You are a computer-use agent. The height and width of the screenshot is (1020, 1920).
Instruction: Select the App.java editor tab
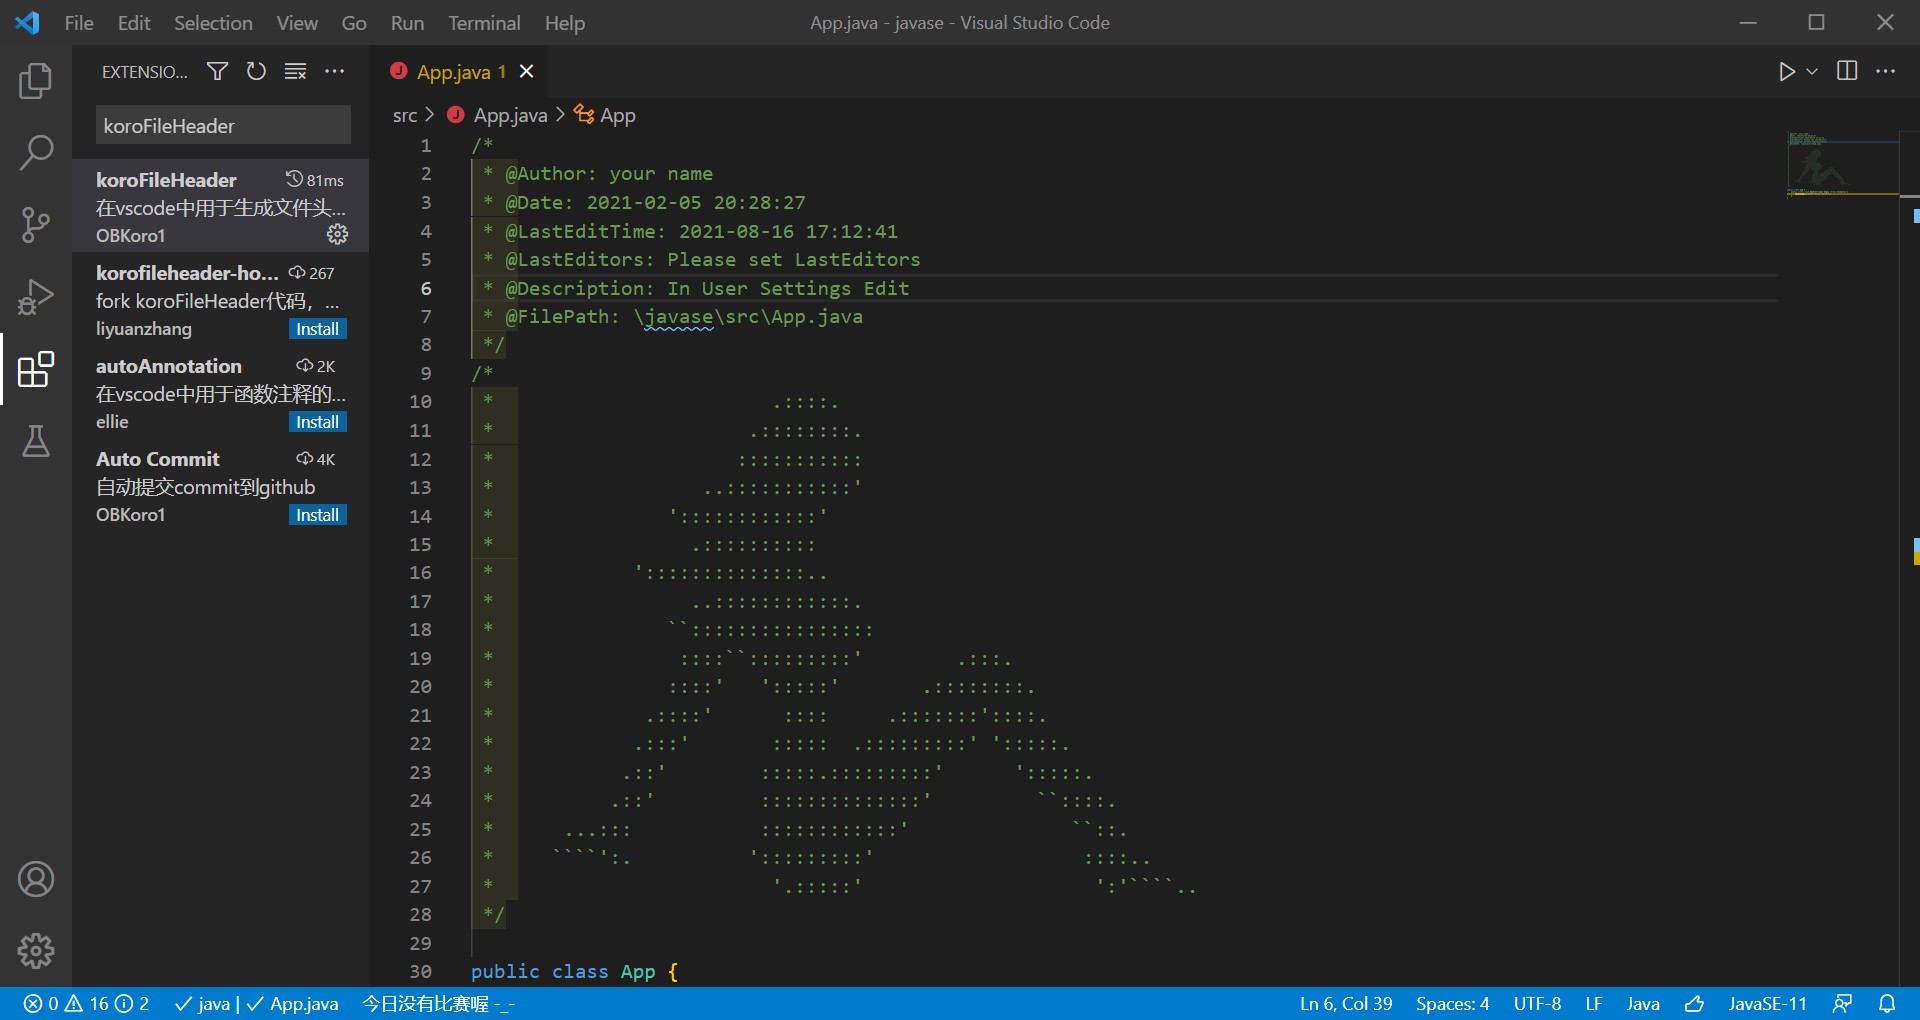tap(460, 71)
